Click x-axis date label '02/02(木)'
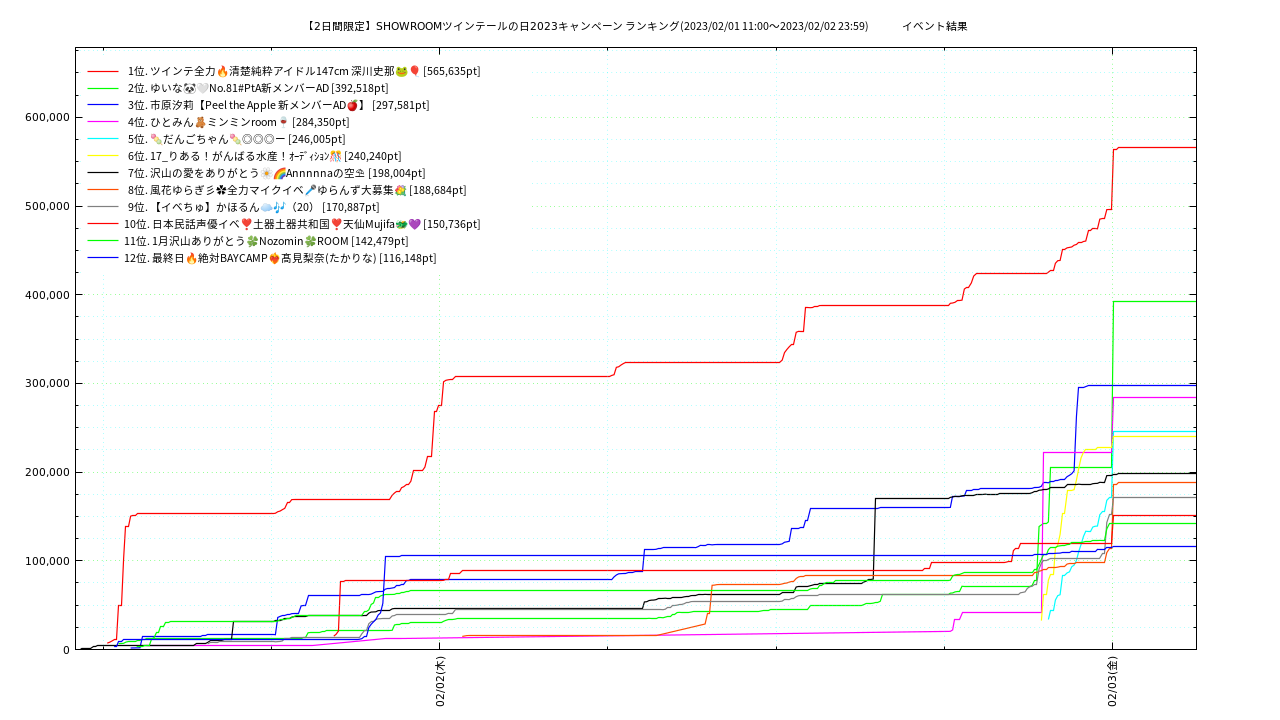The width and height of the screenshot is (1280, 720). tap(440, 682)
